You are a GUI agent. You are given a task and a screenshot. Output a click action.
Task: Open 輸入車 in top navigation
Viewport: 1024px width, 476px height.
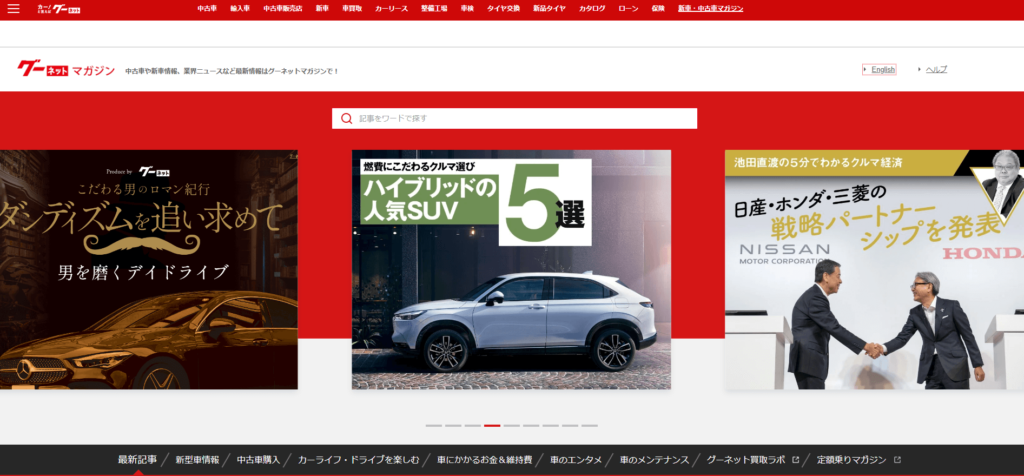(240, 8)
